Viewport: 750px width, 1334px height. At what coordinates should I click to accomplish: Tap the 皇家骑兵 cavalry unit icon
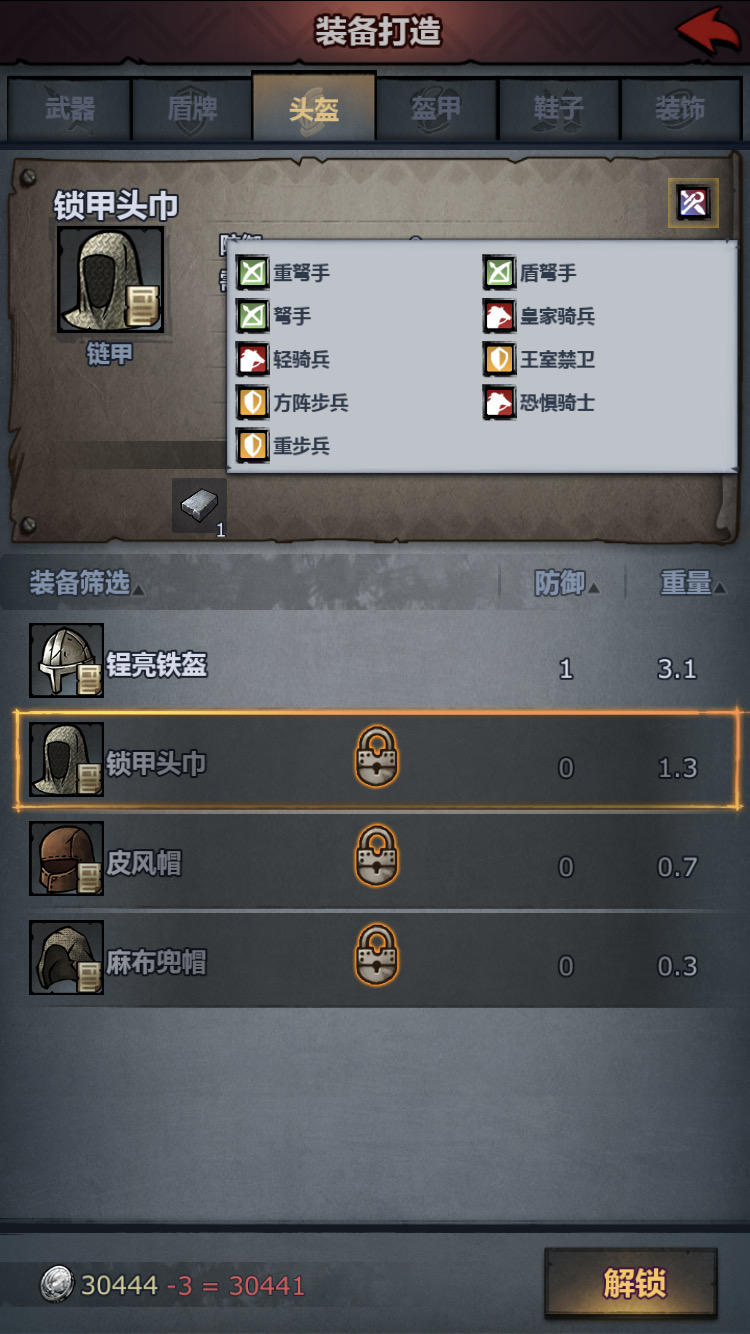pyautogui.click(x=499, y=316)
